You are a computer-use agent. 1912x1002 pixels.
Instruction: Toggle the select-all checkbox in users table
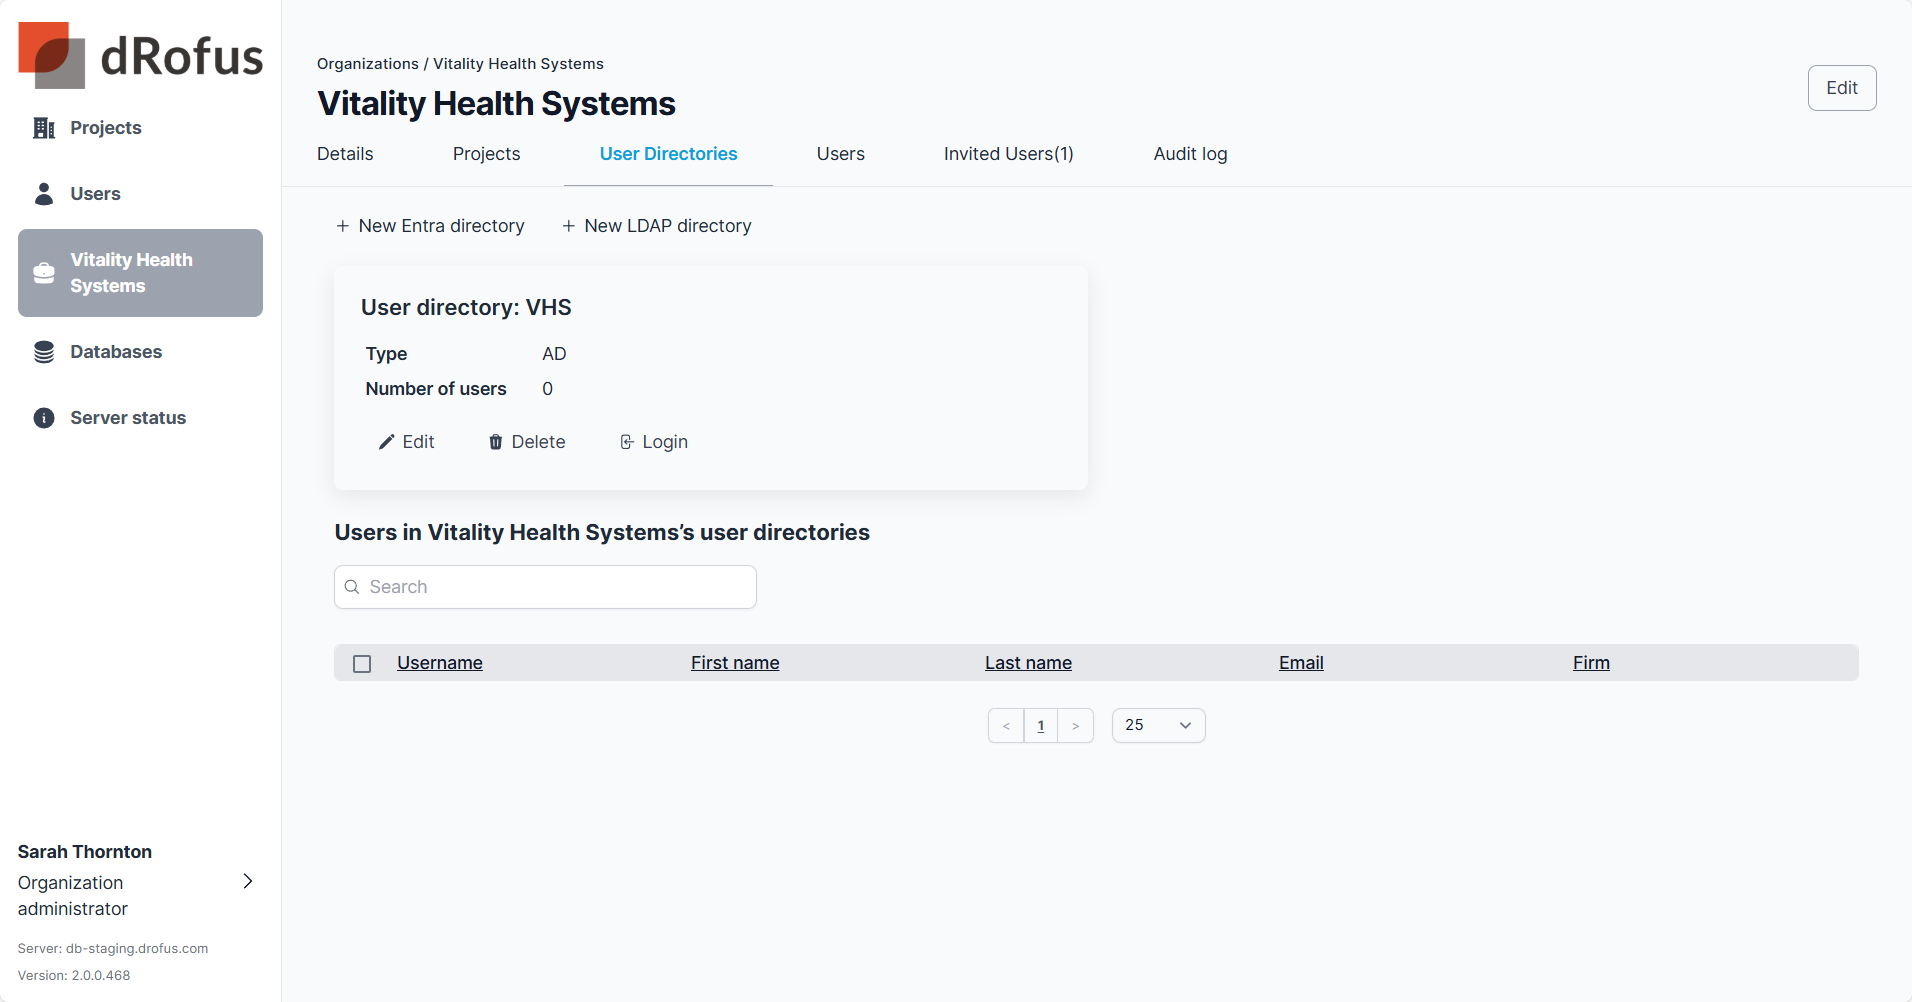362,664
